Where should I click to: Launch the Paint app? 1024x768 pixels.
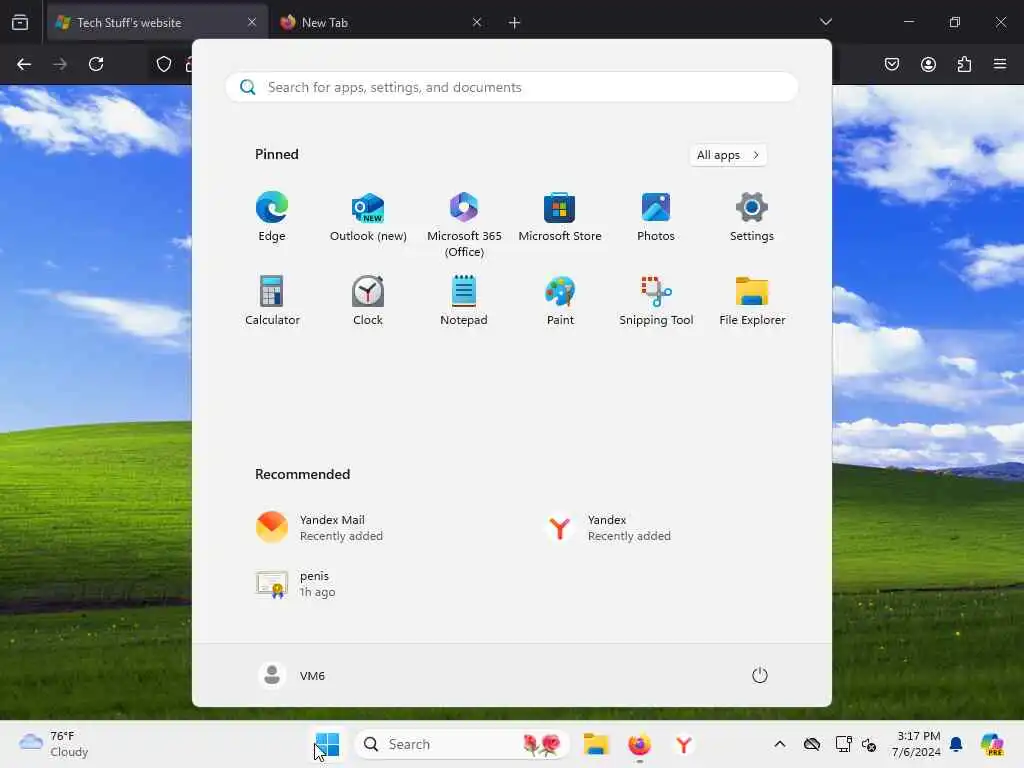560,301
